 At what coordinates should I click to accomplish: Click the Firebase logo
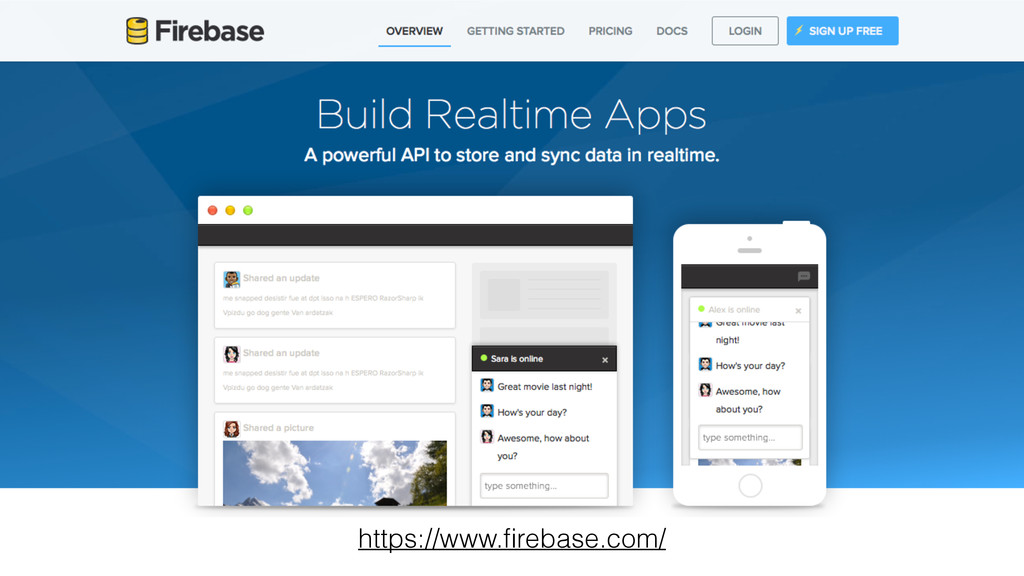coord(195,31)
